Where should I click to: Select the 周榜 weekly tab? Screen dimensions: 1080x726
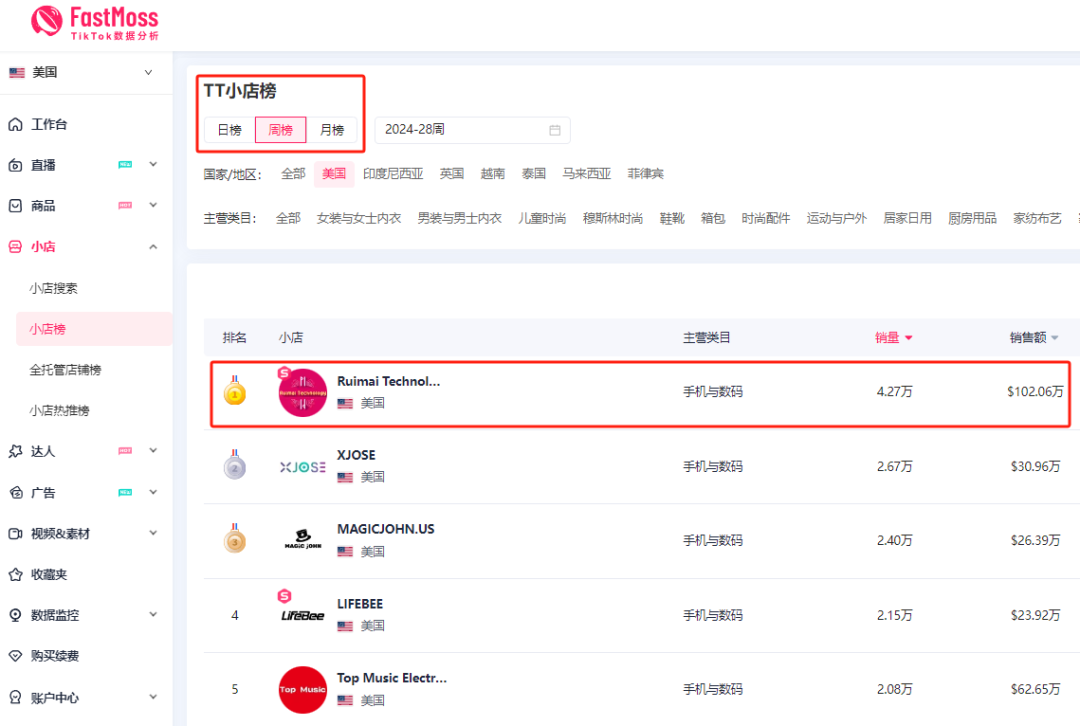[280, 129]
